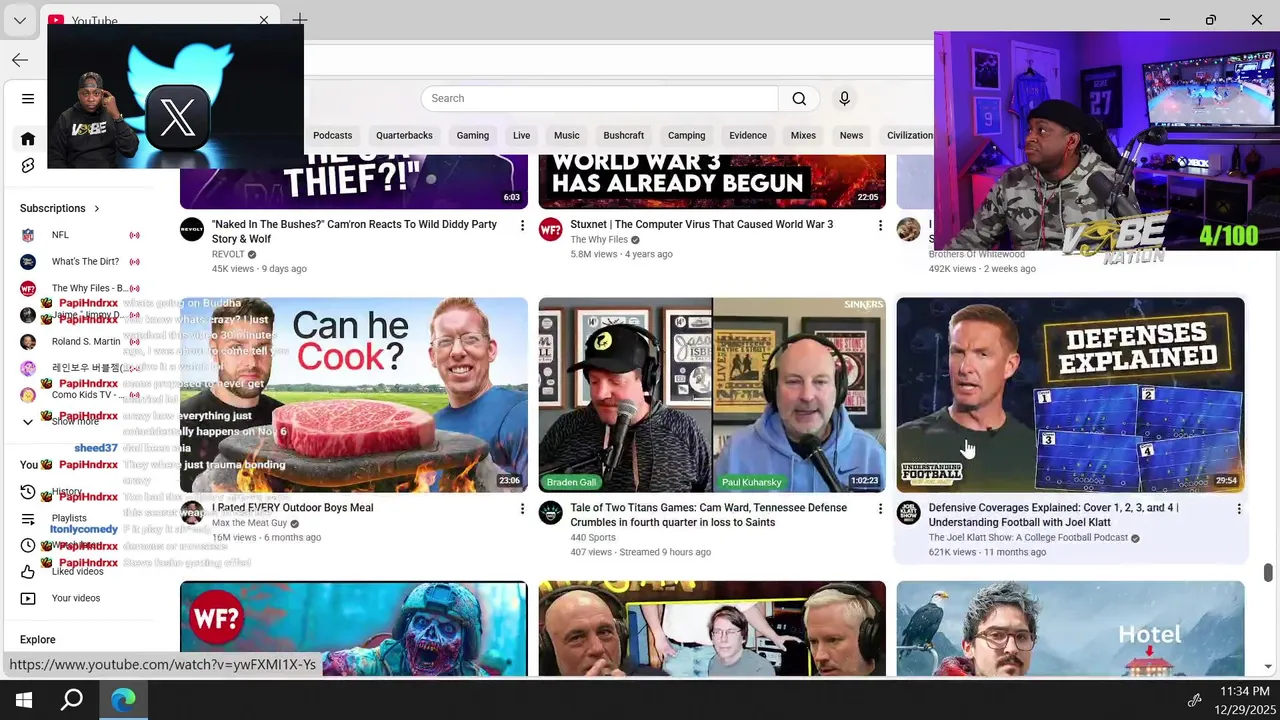Viewport: 1280px width, 720px height.
Task: Open Windows Start menu
Action: click(24, 700)
